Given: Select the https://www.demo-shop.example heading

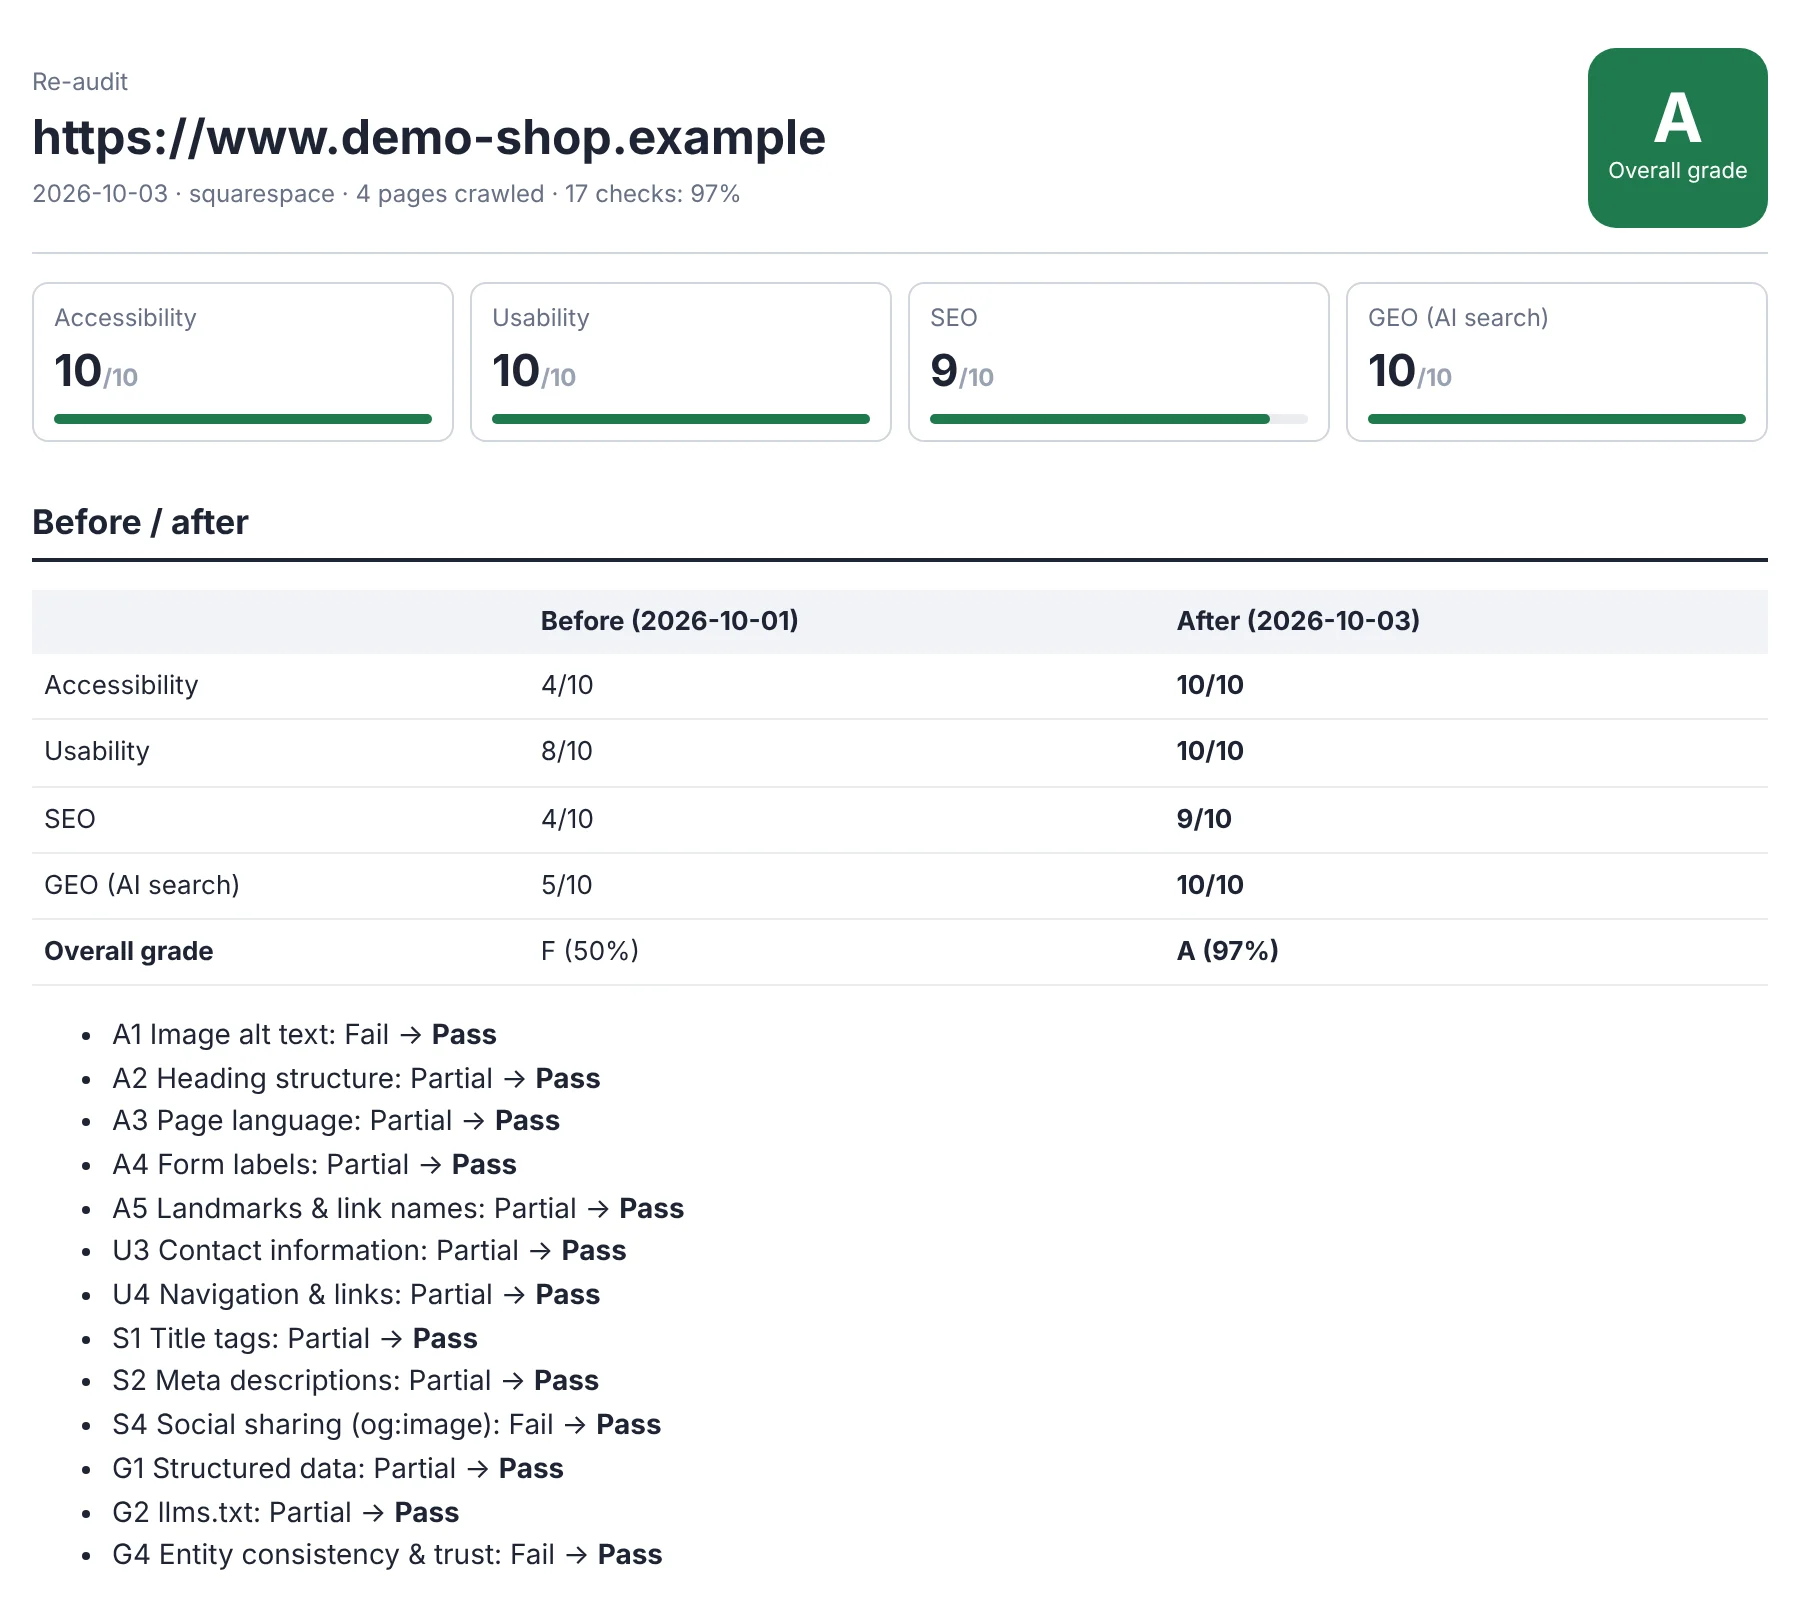Looking at the screenshot, I should (x=429, y=137).
